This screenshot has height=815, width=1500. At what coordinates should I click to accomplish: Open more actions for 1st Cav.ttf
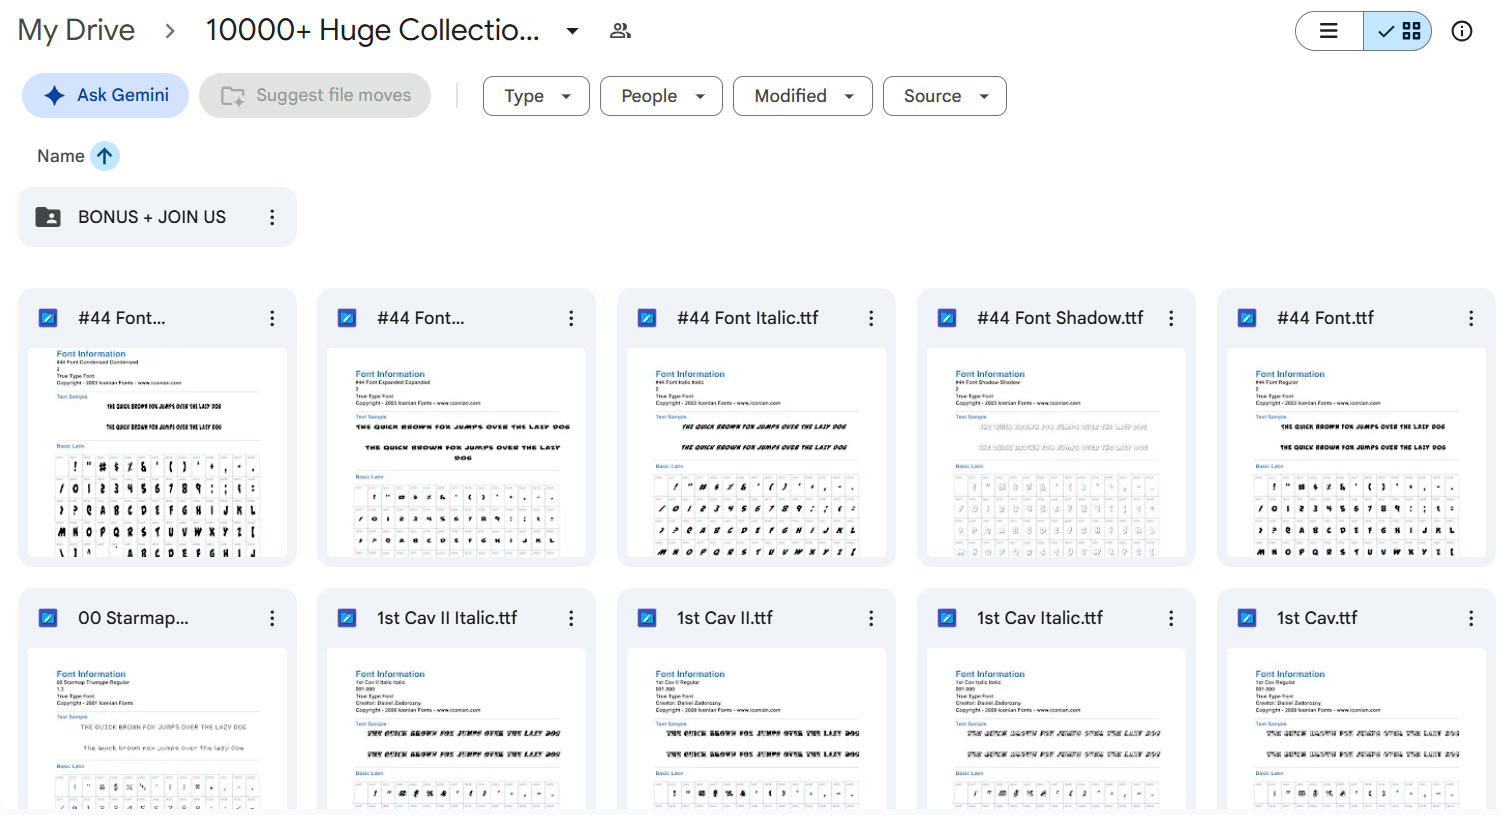[1471, 618]
